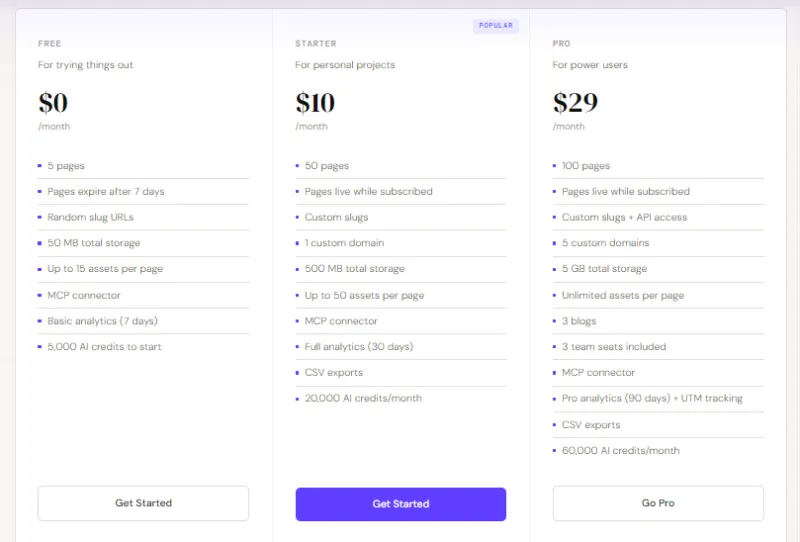Viewport: 800px width, 542px height.
Task: Click '60,000 AI credits/month' item
Action: pos(620,450)
